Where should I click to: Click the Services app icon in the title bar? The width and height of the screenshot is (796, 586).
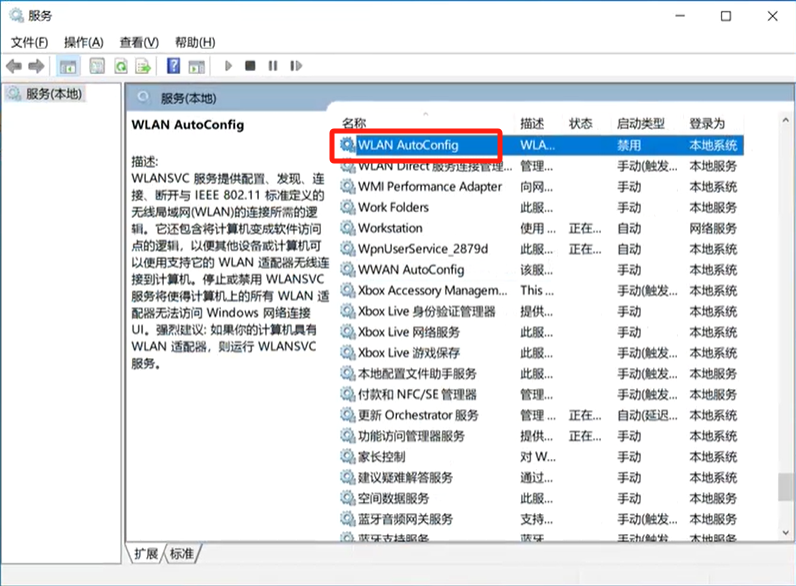(16, 16)
